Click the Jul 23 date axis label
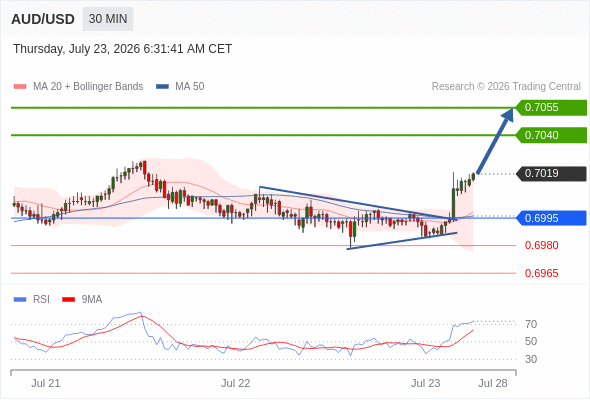 (x=426, y=383)
